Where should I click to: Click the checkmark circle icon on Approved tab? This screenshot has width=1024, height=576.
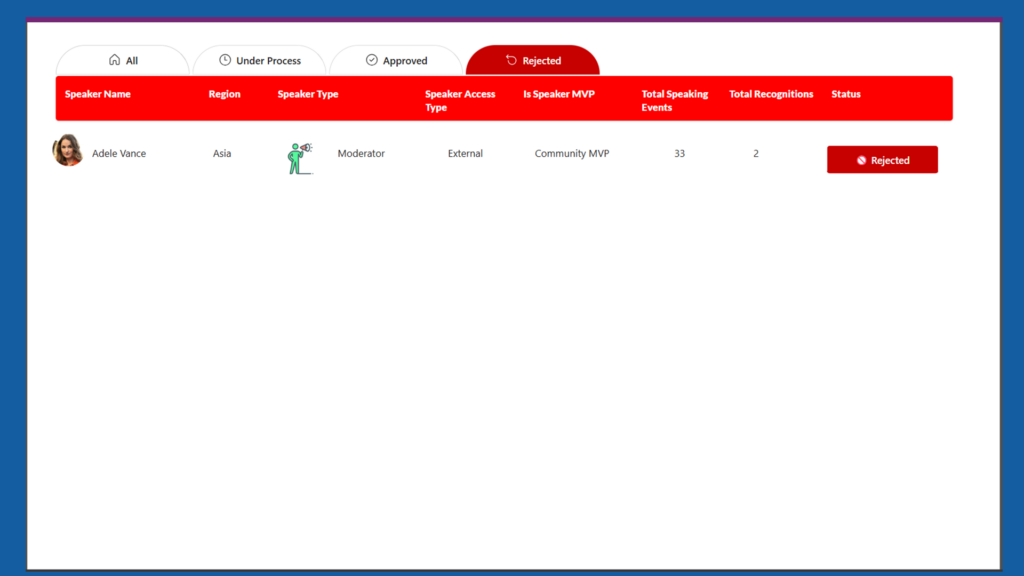[x=372, y=60]
